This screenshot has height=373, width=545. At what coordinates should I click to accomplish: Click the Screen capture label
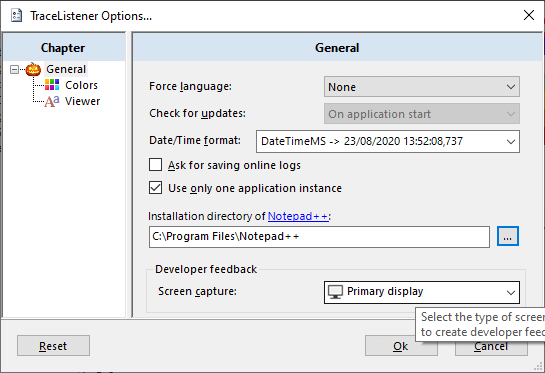pos(197,291)
